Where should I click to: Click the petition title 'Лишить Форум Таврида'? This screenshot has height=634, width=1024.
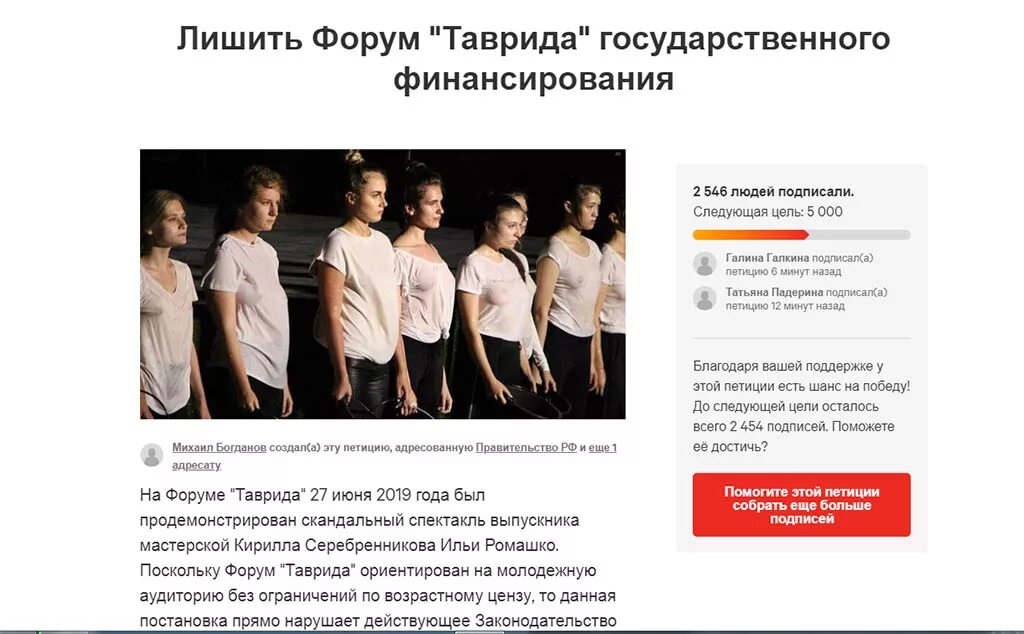[x=533, y=58]
